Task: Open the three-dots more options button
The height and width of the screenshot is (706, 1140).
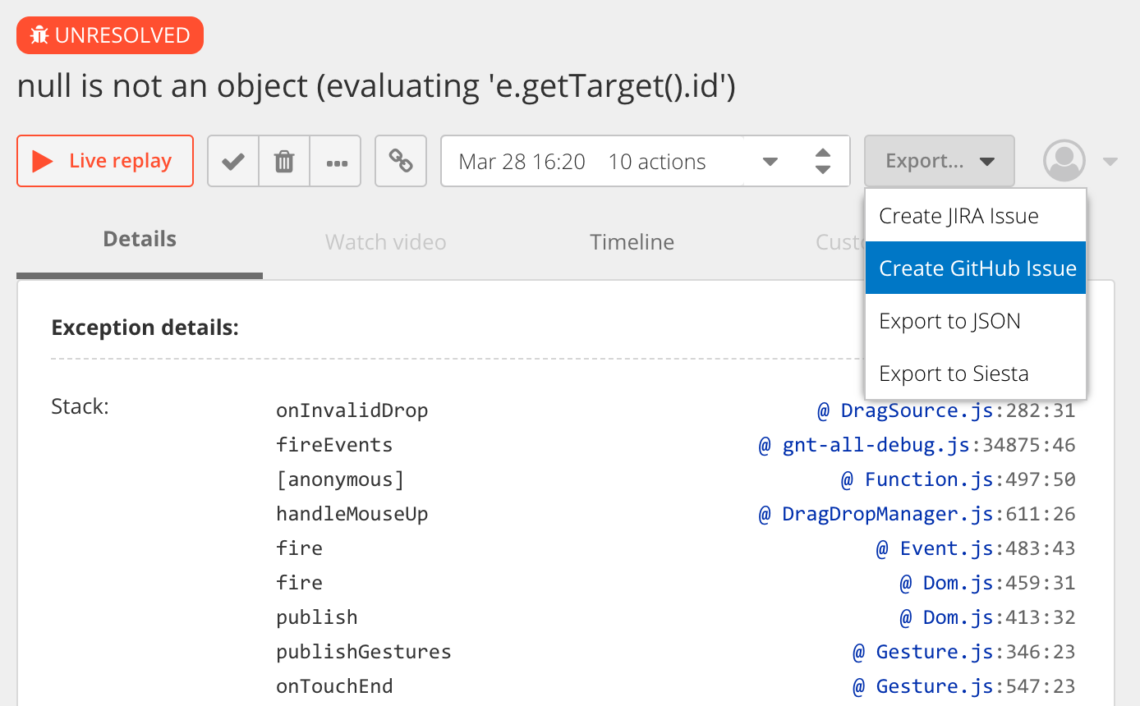Action: pyautogui.click(x=336, y=161)
